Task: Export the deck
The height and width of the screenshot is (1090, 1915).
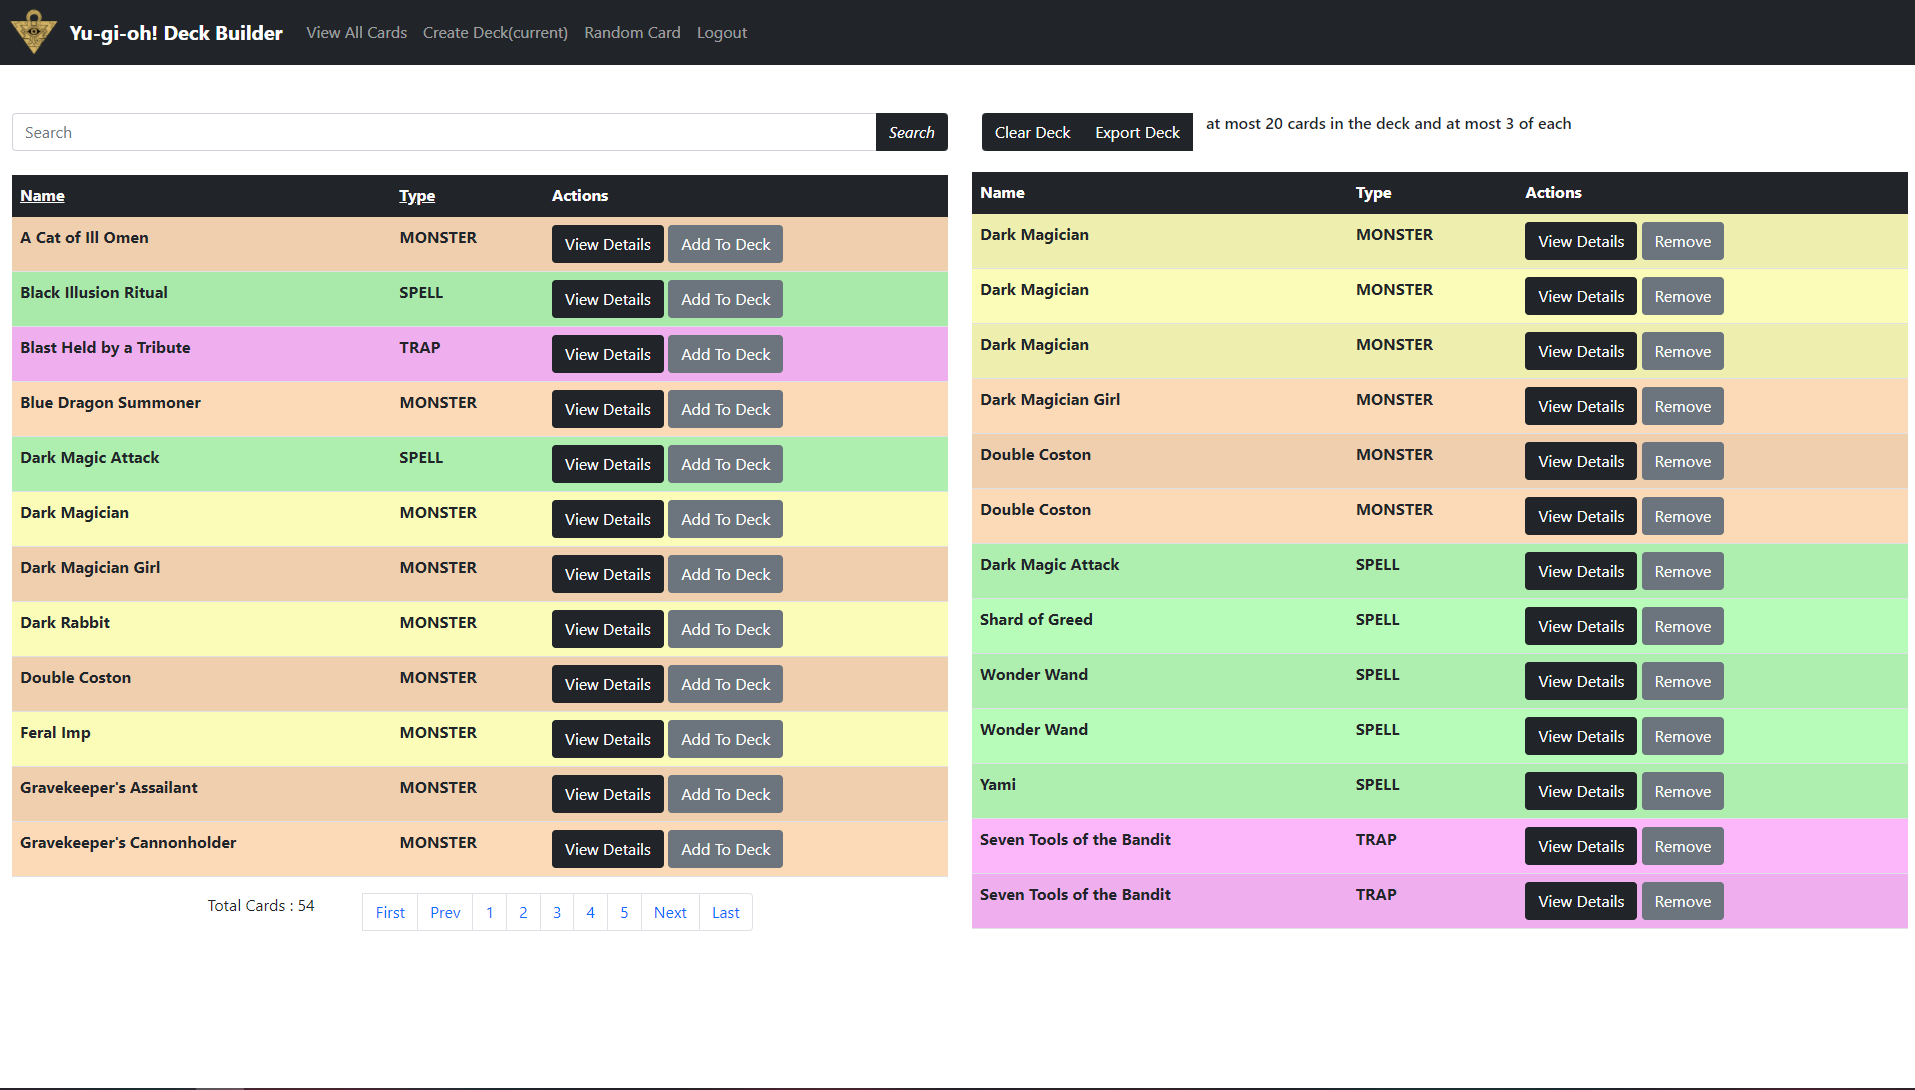Action: (x=1136, y=131)
